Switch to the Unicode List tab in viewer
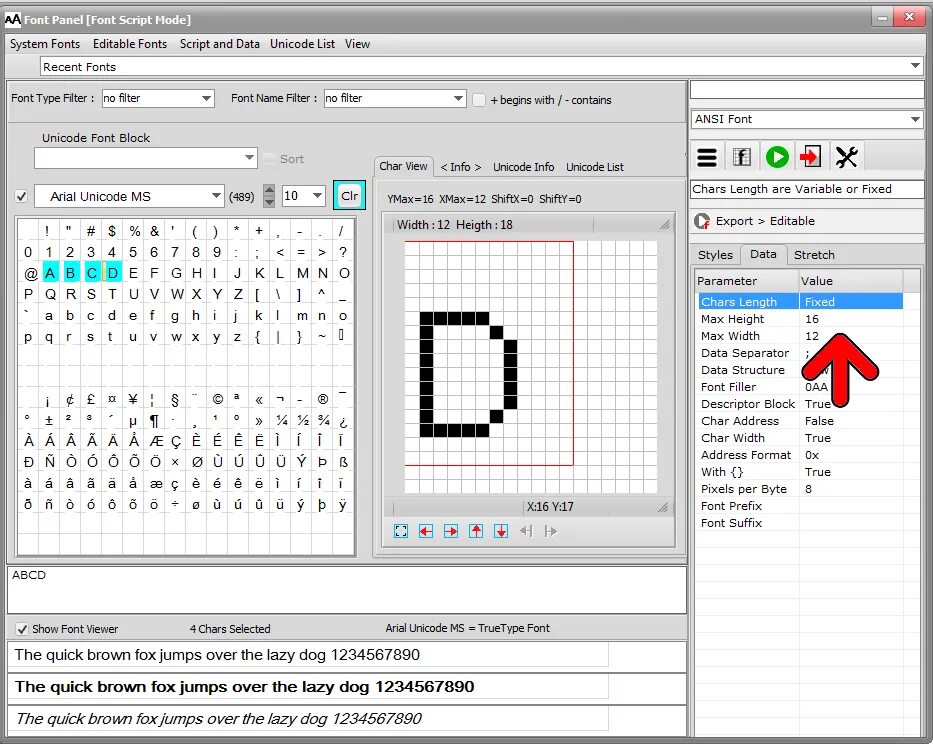This screenshot has height=744, width=933. [595, 167]
